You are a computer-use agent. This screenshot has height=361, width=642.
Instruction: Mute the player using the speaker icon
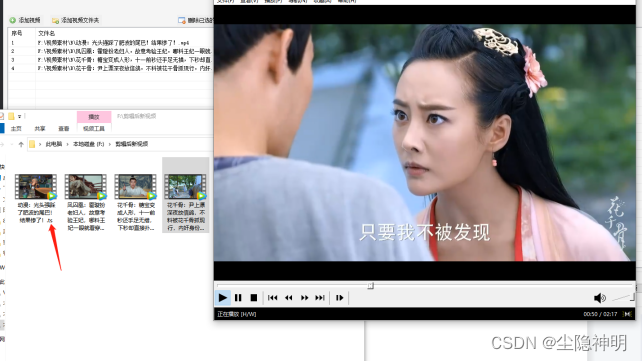click(x=600, y=298)
